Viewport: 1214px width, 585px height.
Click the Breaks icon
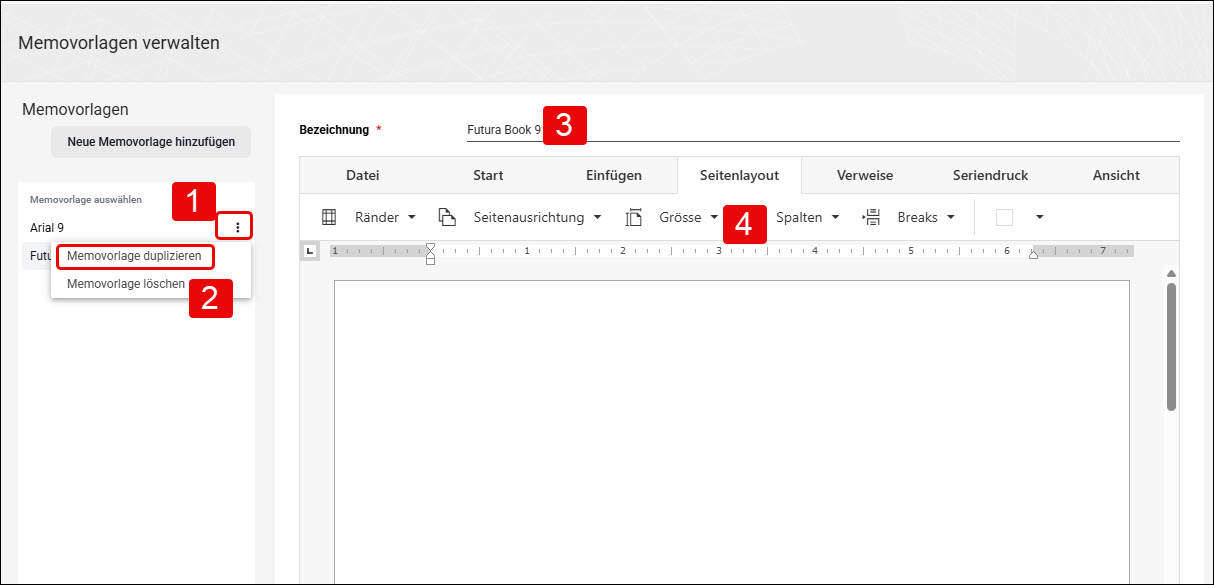pos(871,217)
